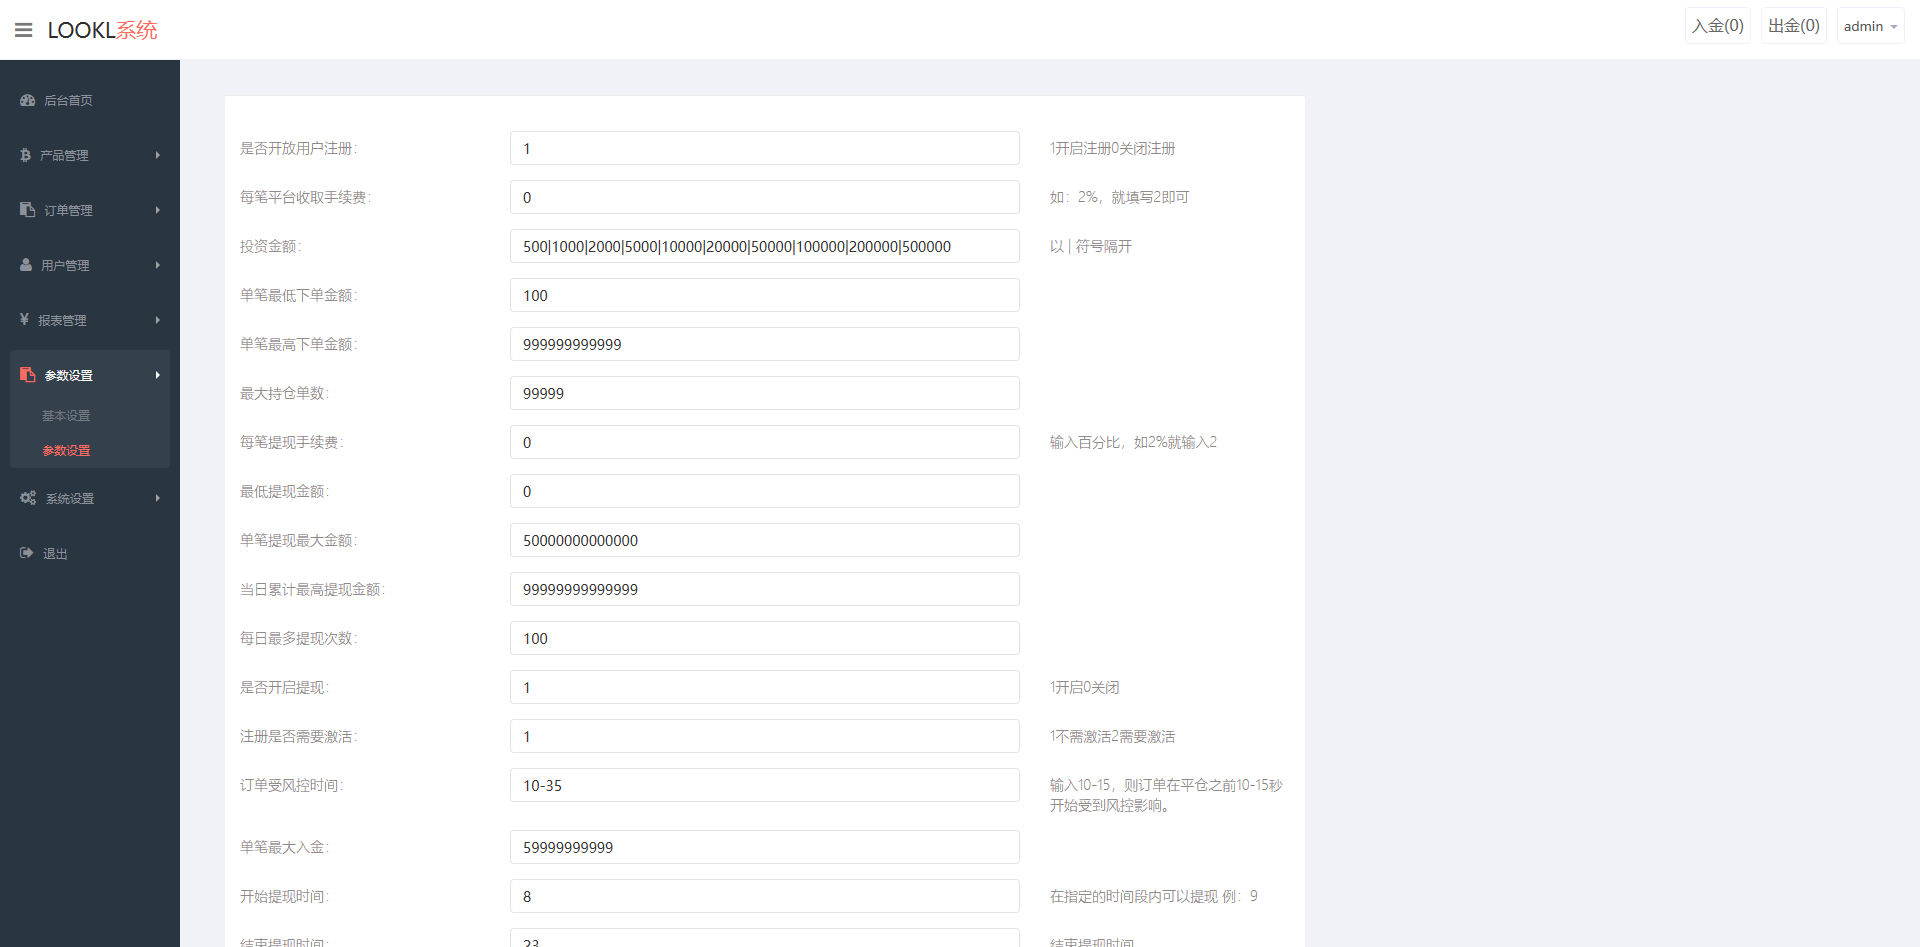Click the order icon beside 订单管理
This screenshot has width=1920, height=947.
point(27,210)
